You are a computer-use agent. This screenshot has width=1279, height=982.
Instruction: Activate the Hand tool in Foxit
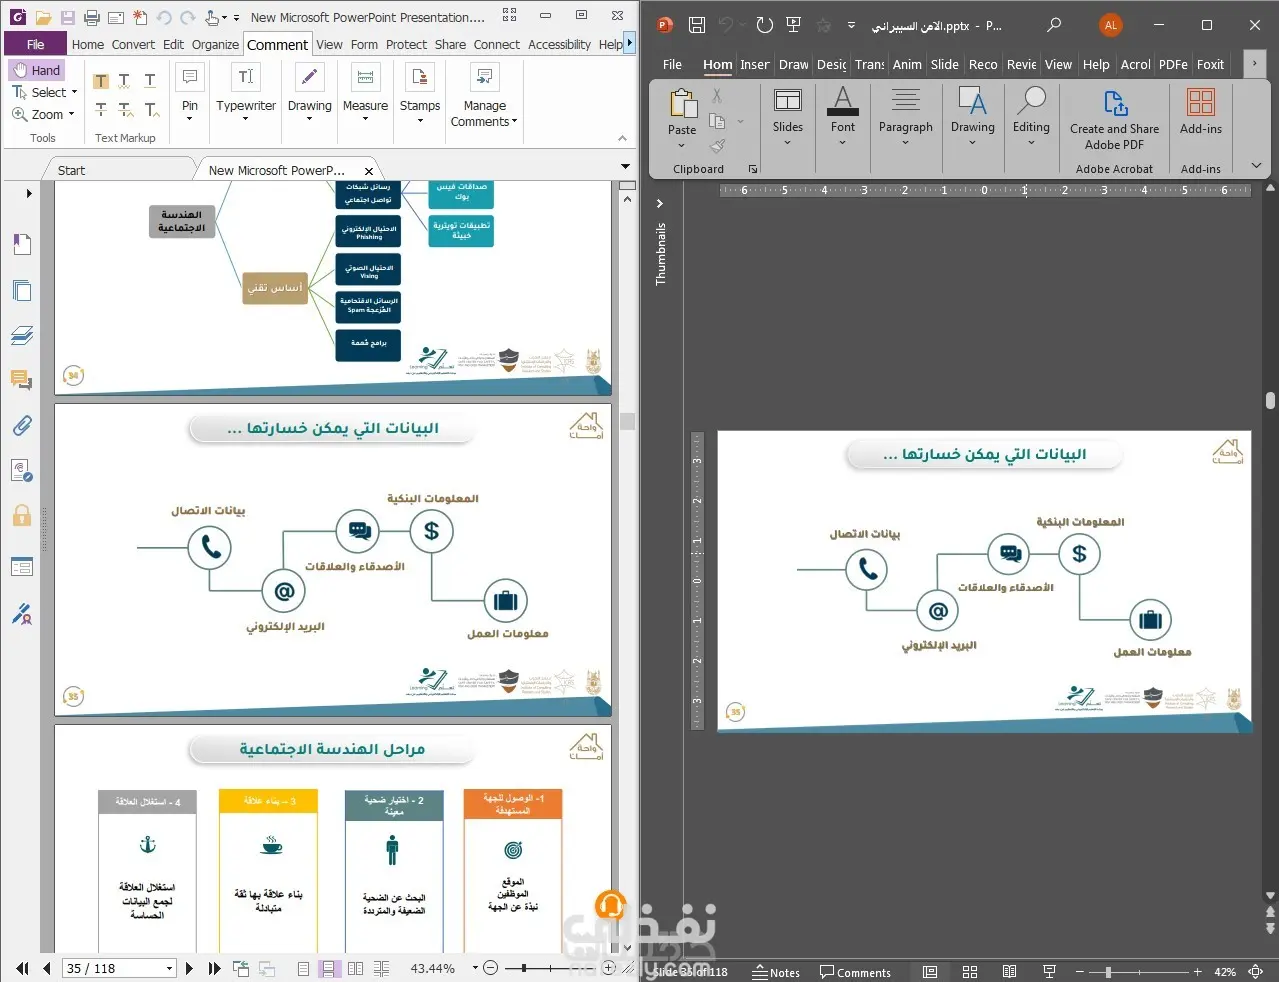[37, 70]
